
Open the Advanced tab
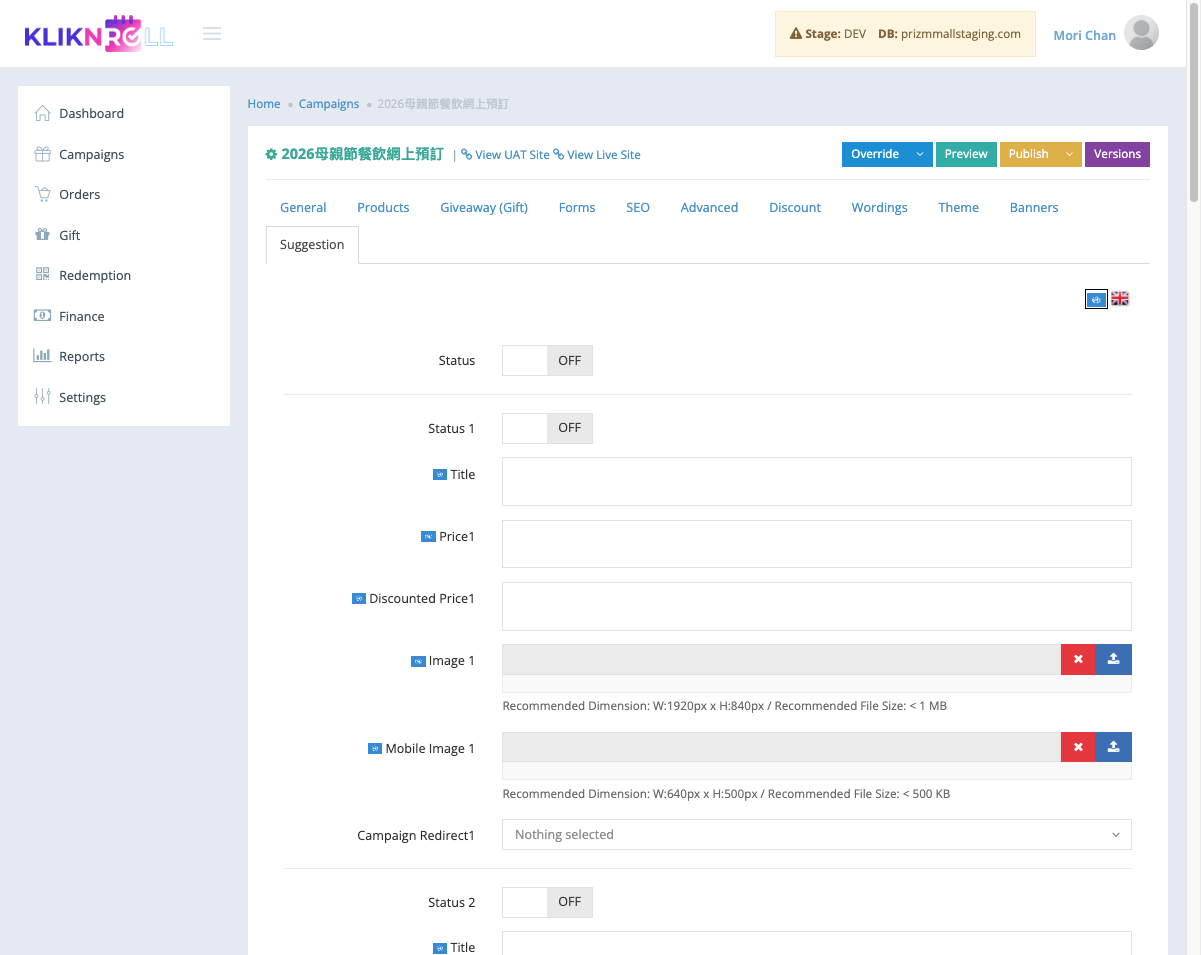pyautogui.click(x=709, y=208)
